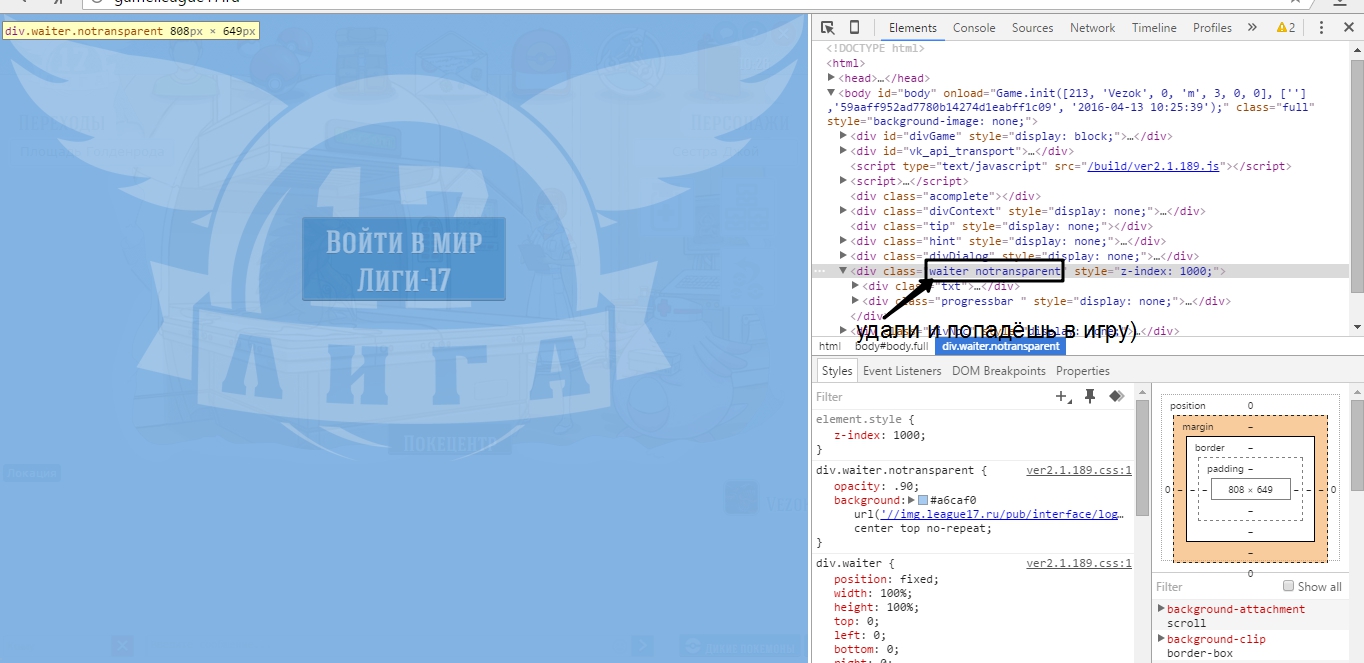Expand the hint div node
The width and height of the screenshot is (1364, 663).
[x=843, y=241]
